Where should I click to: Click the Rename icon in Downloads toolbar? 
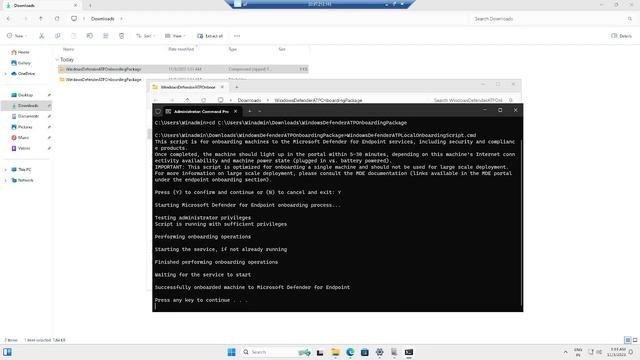point(89,36)
